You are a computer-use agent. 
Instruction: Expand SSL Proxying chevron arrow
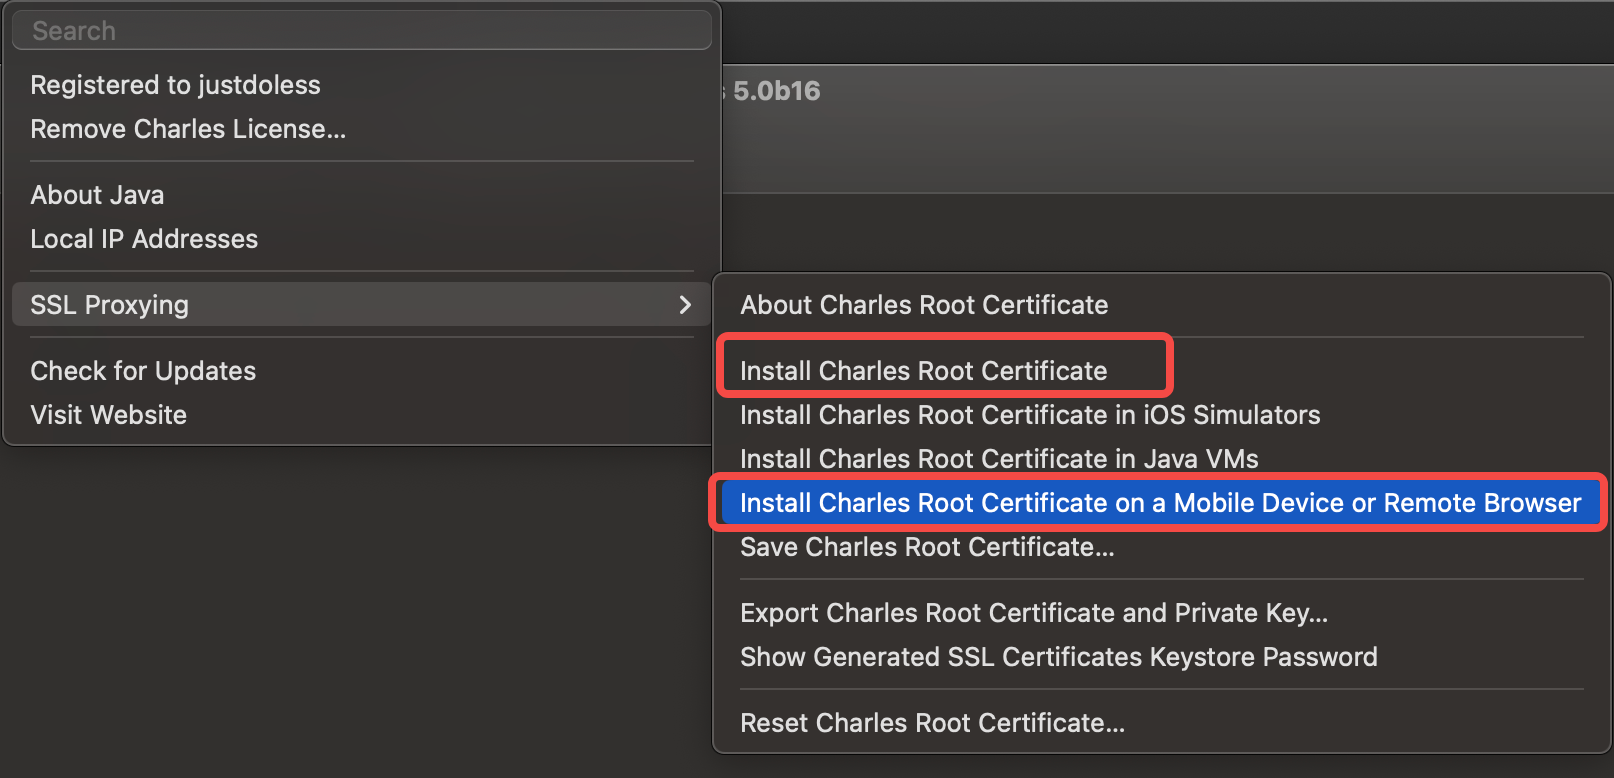685,304
